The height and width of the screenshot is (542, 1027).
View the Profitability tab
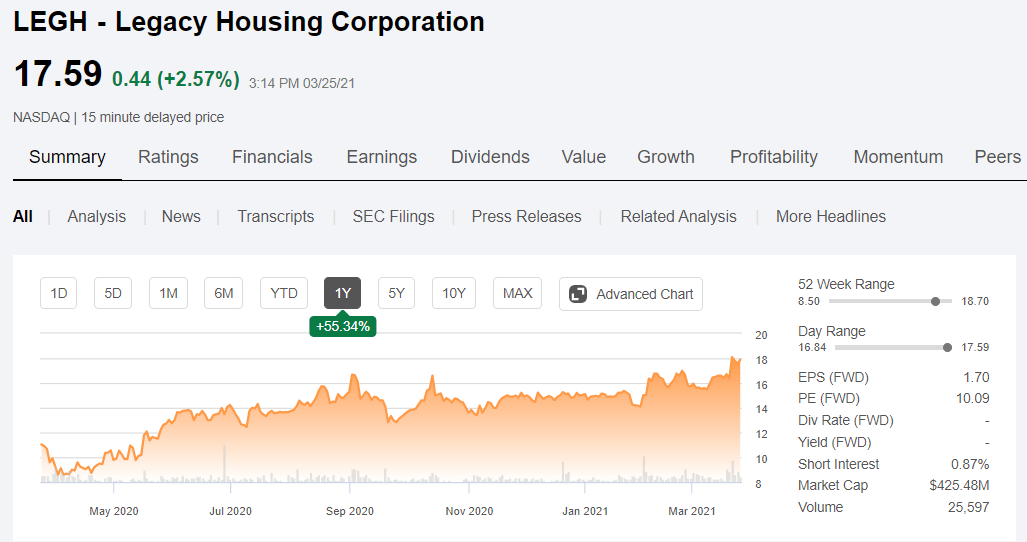coord(774,157)
